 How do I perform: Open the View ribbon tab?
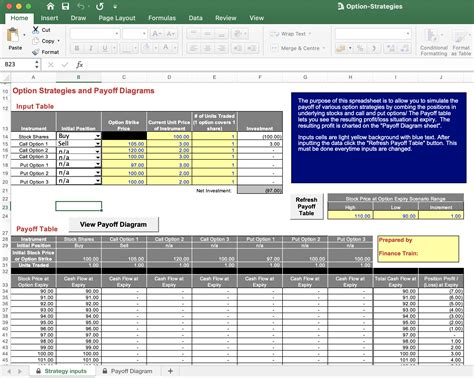coord(256,18)
